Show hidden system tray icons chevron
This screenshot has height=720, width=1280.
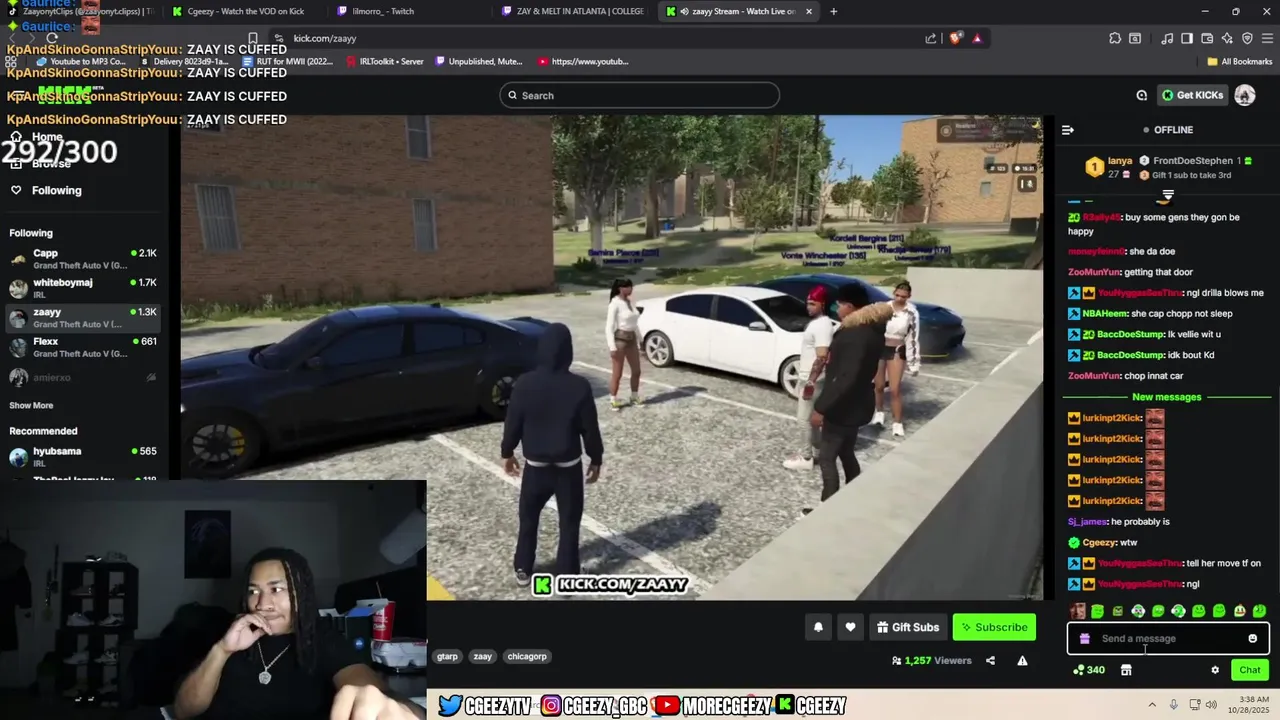[1150, 705]
